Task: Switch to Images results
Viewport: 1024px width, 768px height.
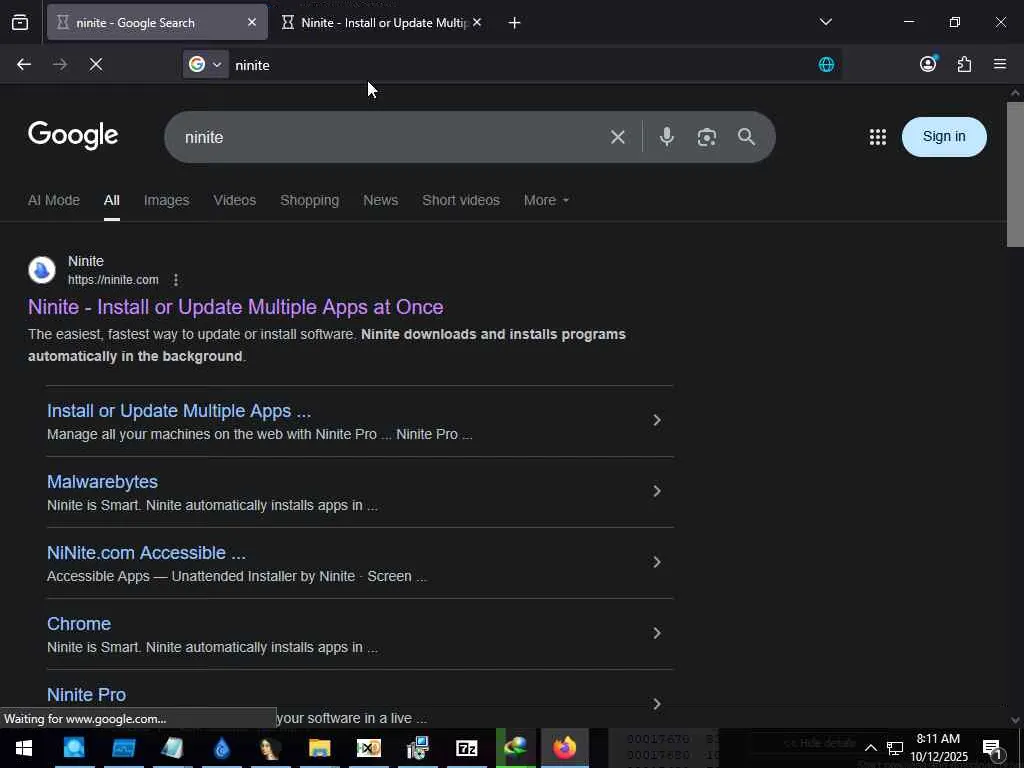Action: coord(167,200)
